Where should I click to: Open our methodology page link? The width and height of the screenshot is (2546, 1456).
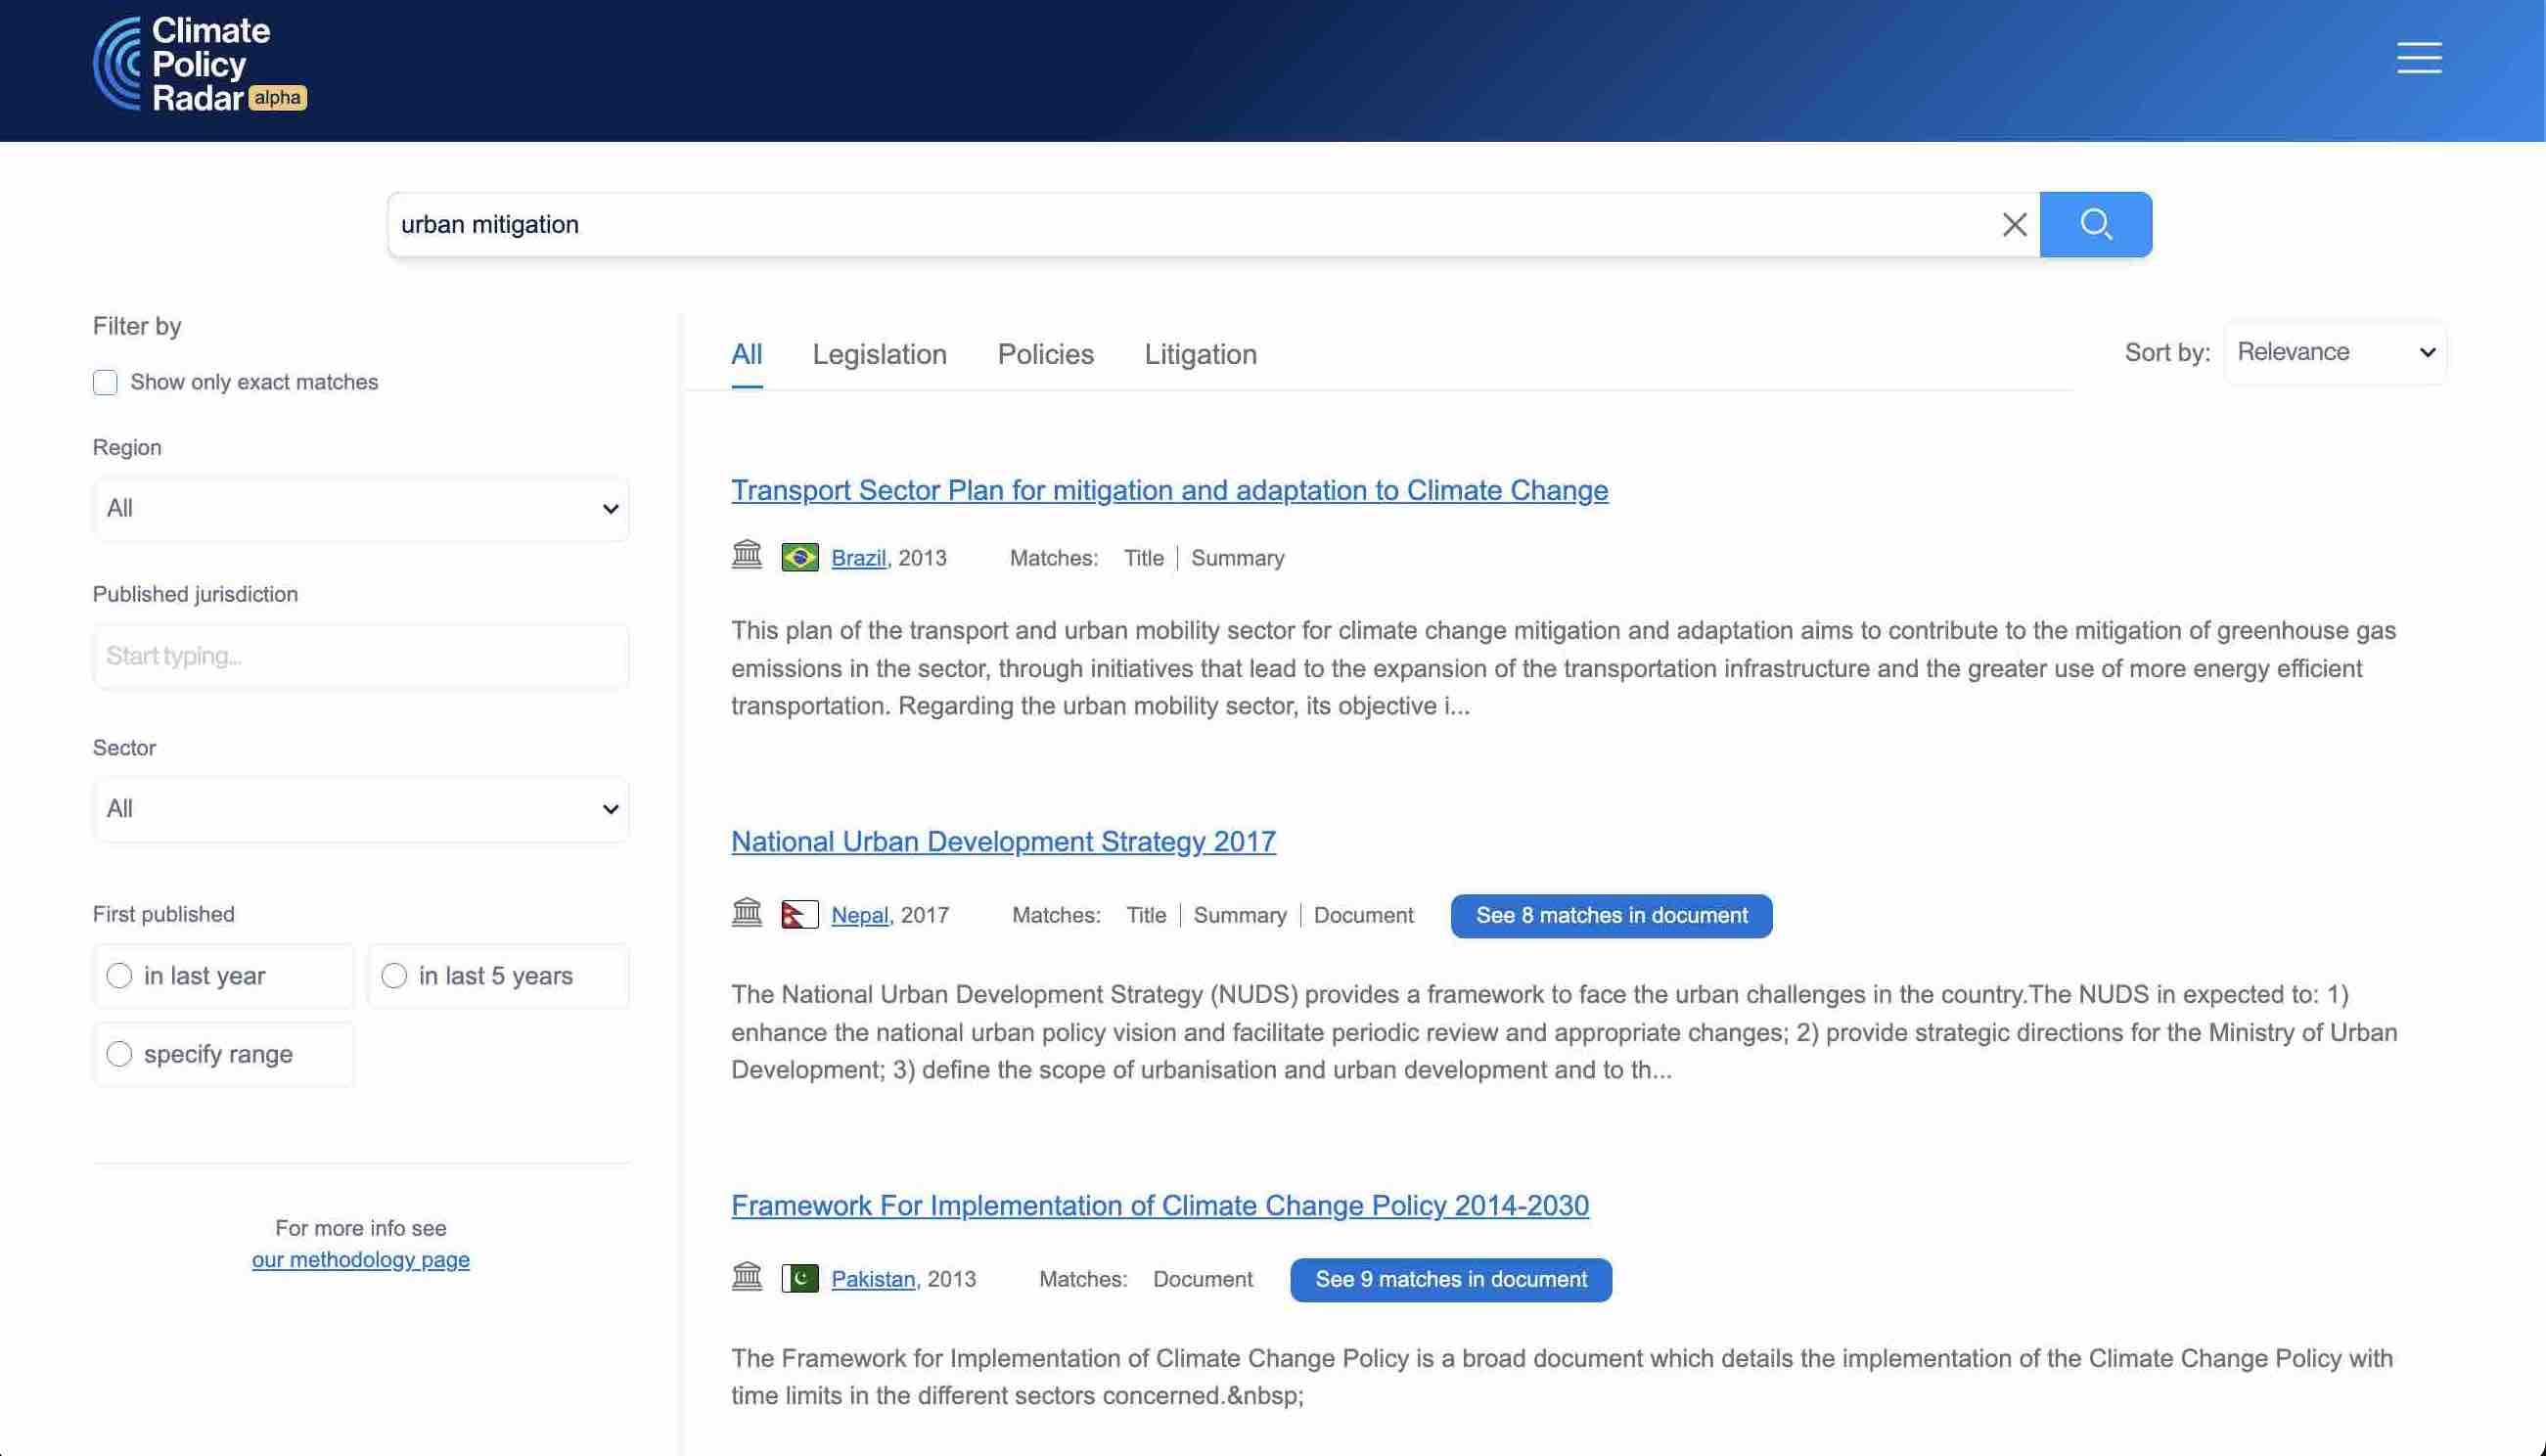pos(360,1259)
